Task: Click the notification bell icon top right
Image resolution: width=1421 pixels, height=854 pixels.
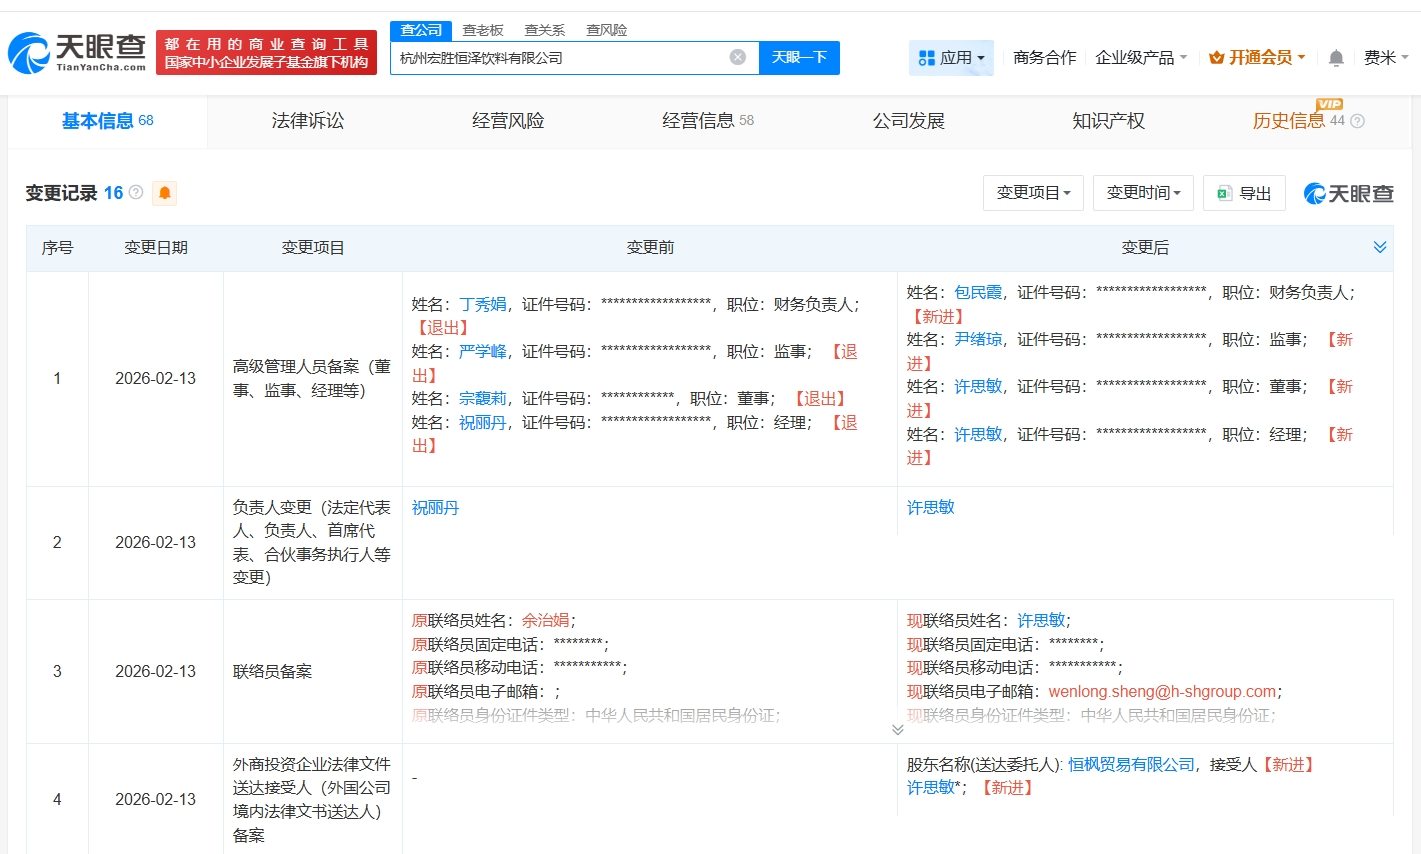Action: [1335, 58]
